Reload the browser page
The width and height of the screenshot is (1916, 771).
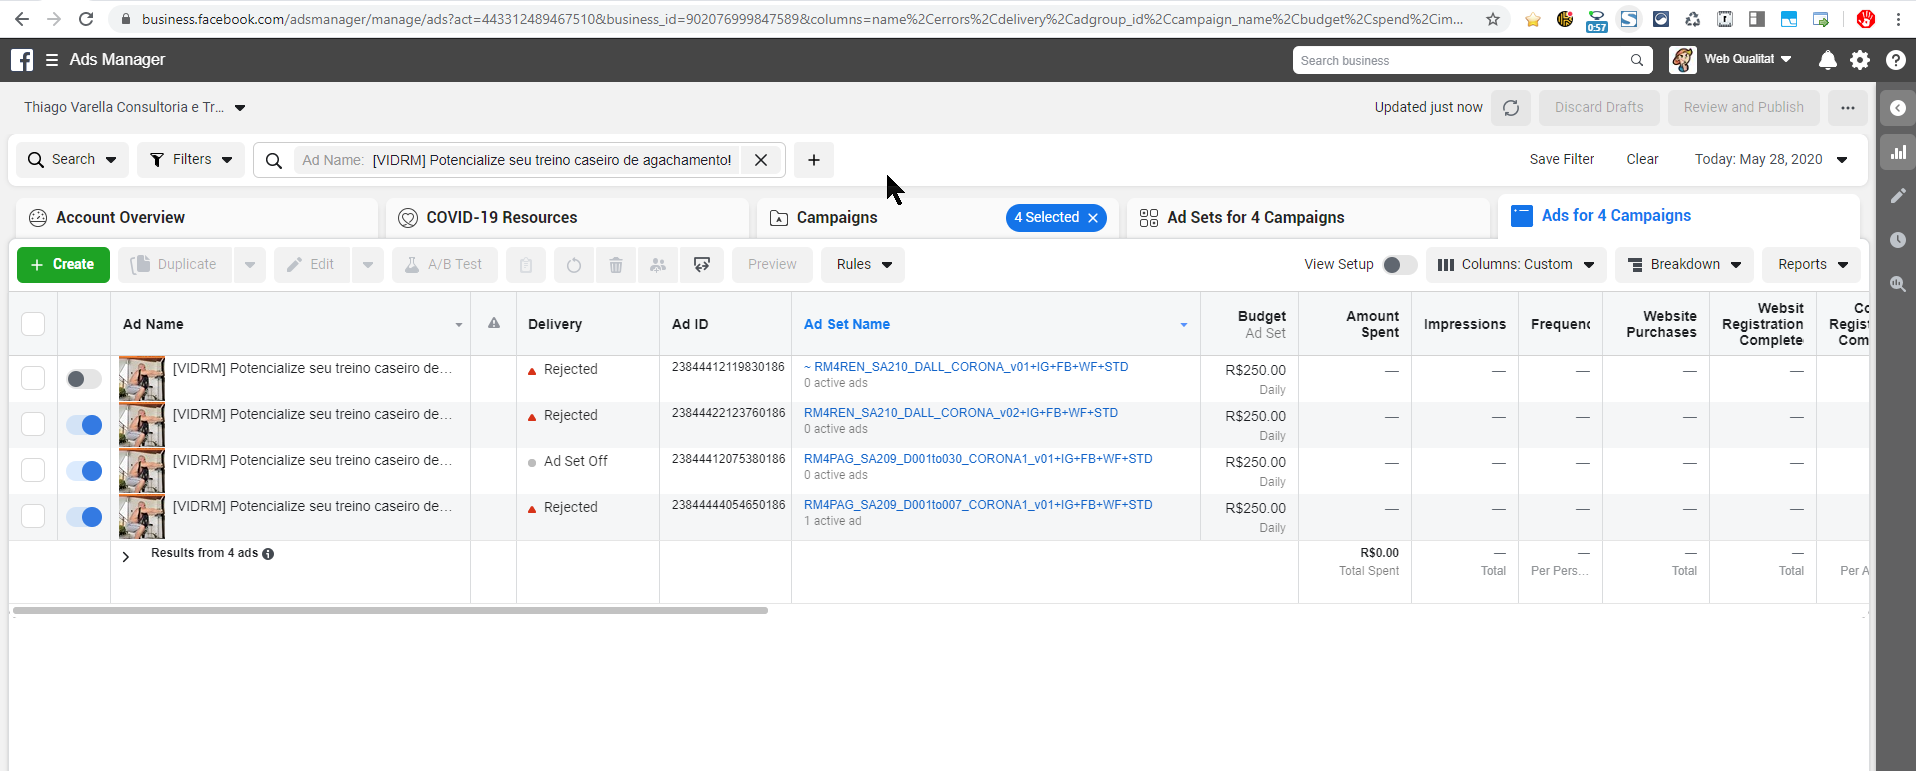point(86,19)
